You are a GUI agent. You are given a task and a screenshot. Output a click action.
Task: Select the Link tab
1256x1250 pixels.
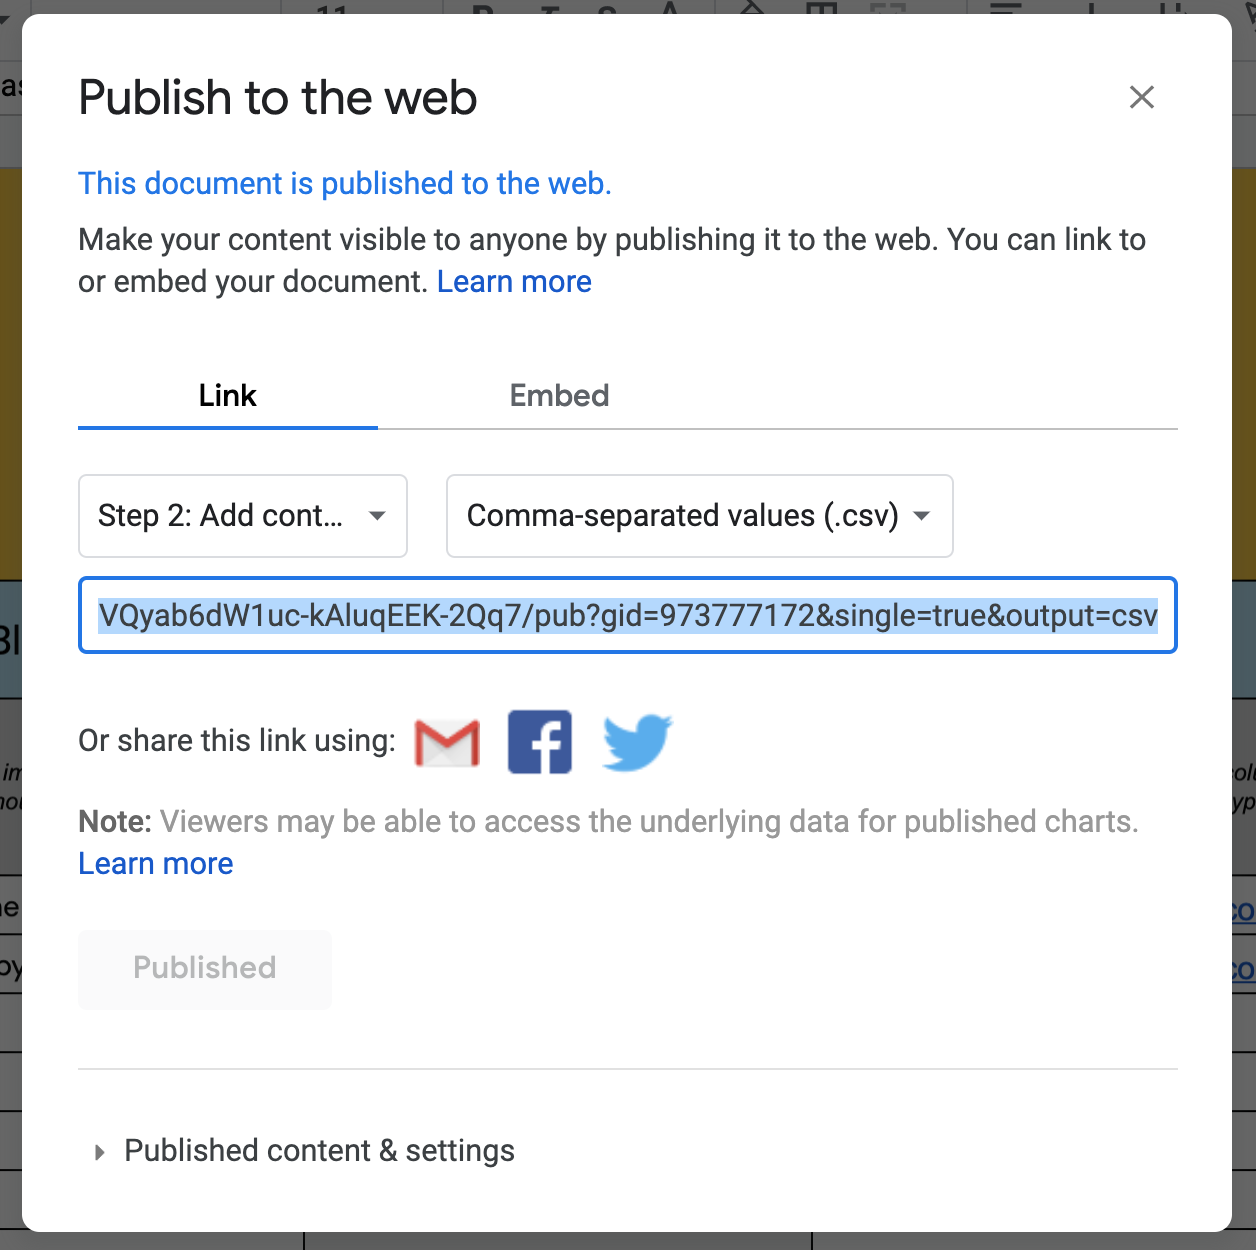228,396
